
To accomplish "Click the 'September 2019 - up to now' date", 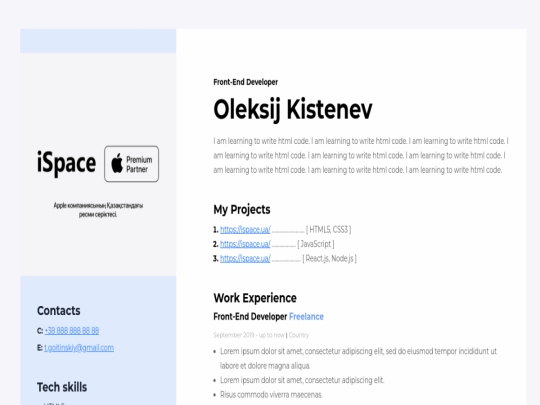I will click(x=249, y=335).
